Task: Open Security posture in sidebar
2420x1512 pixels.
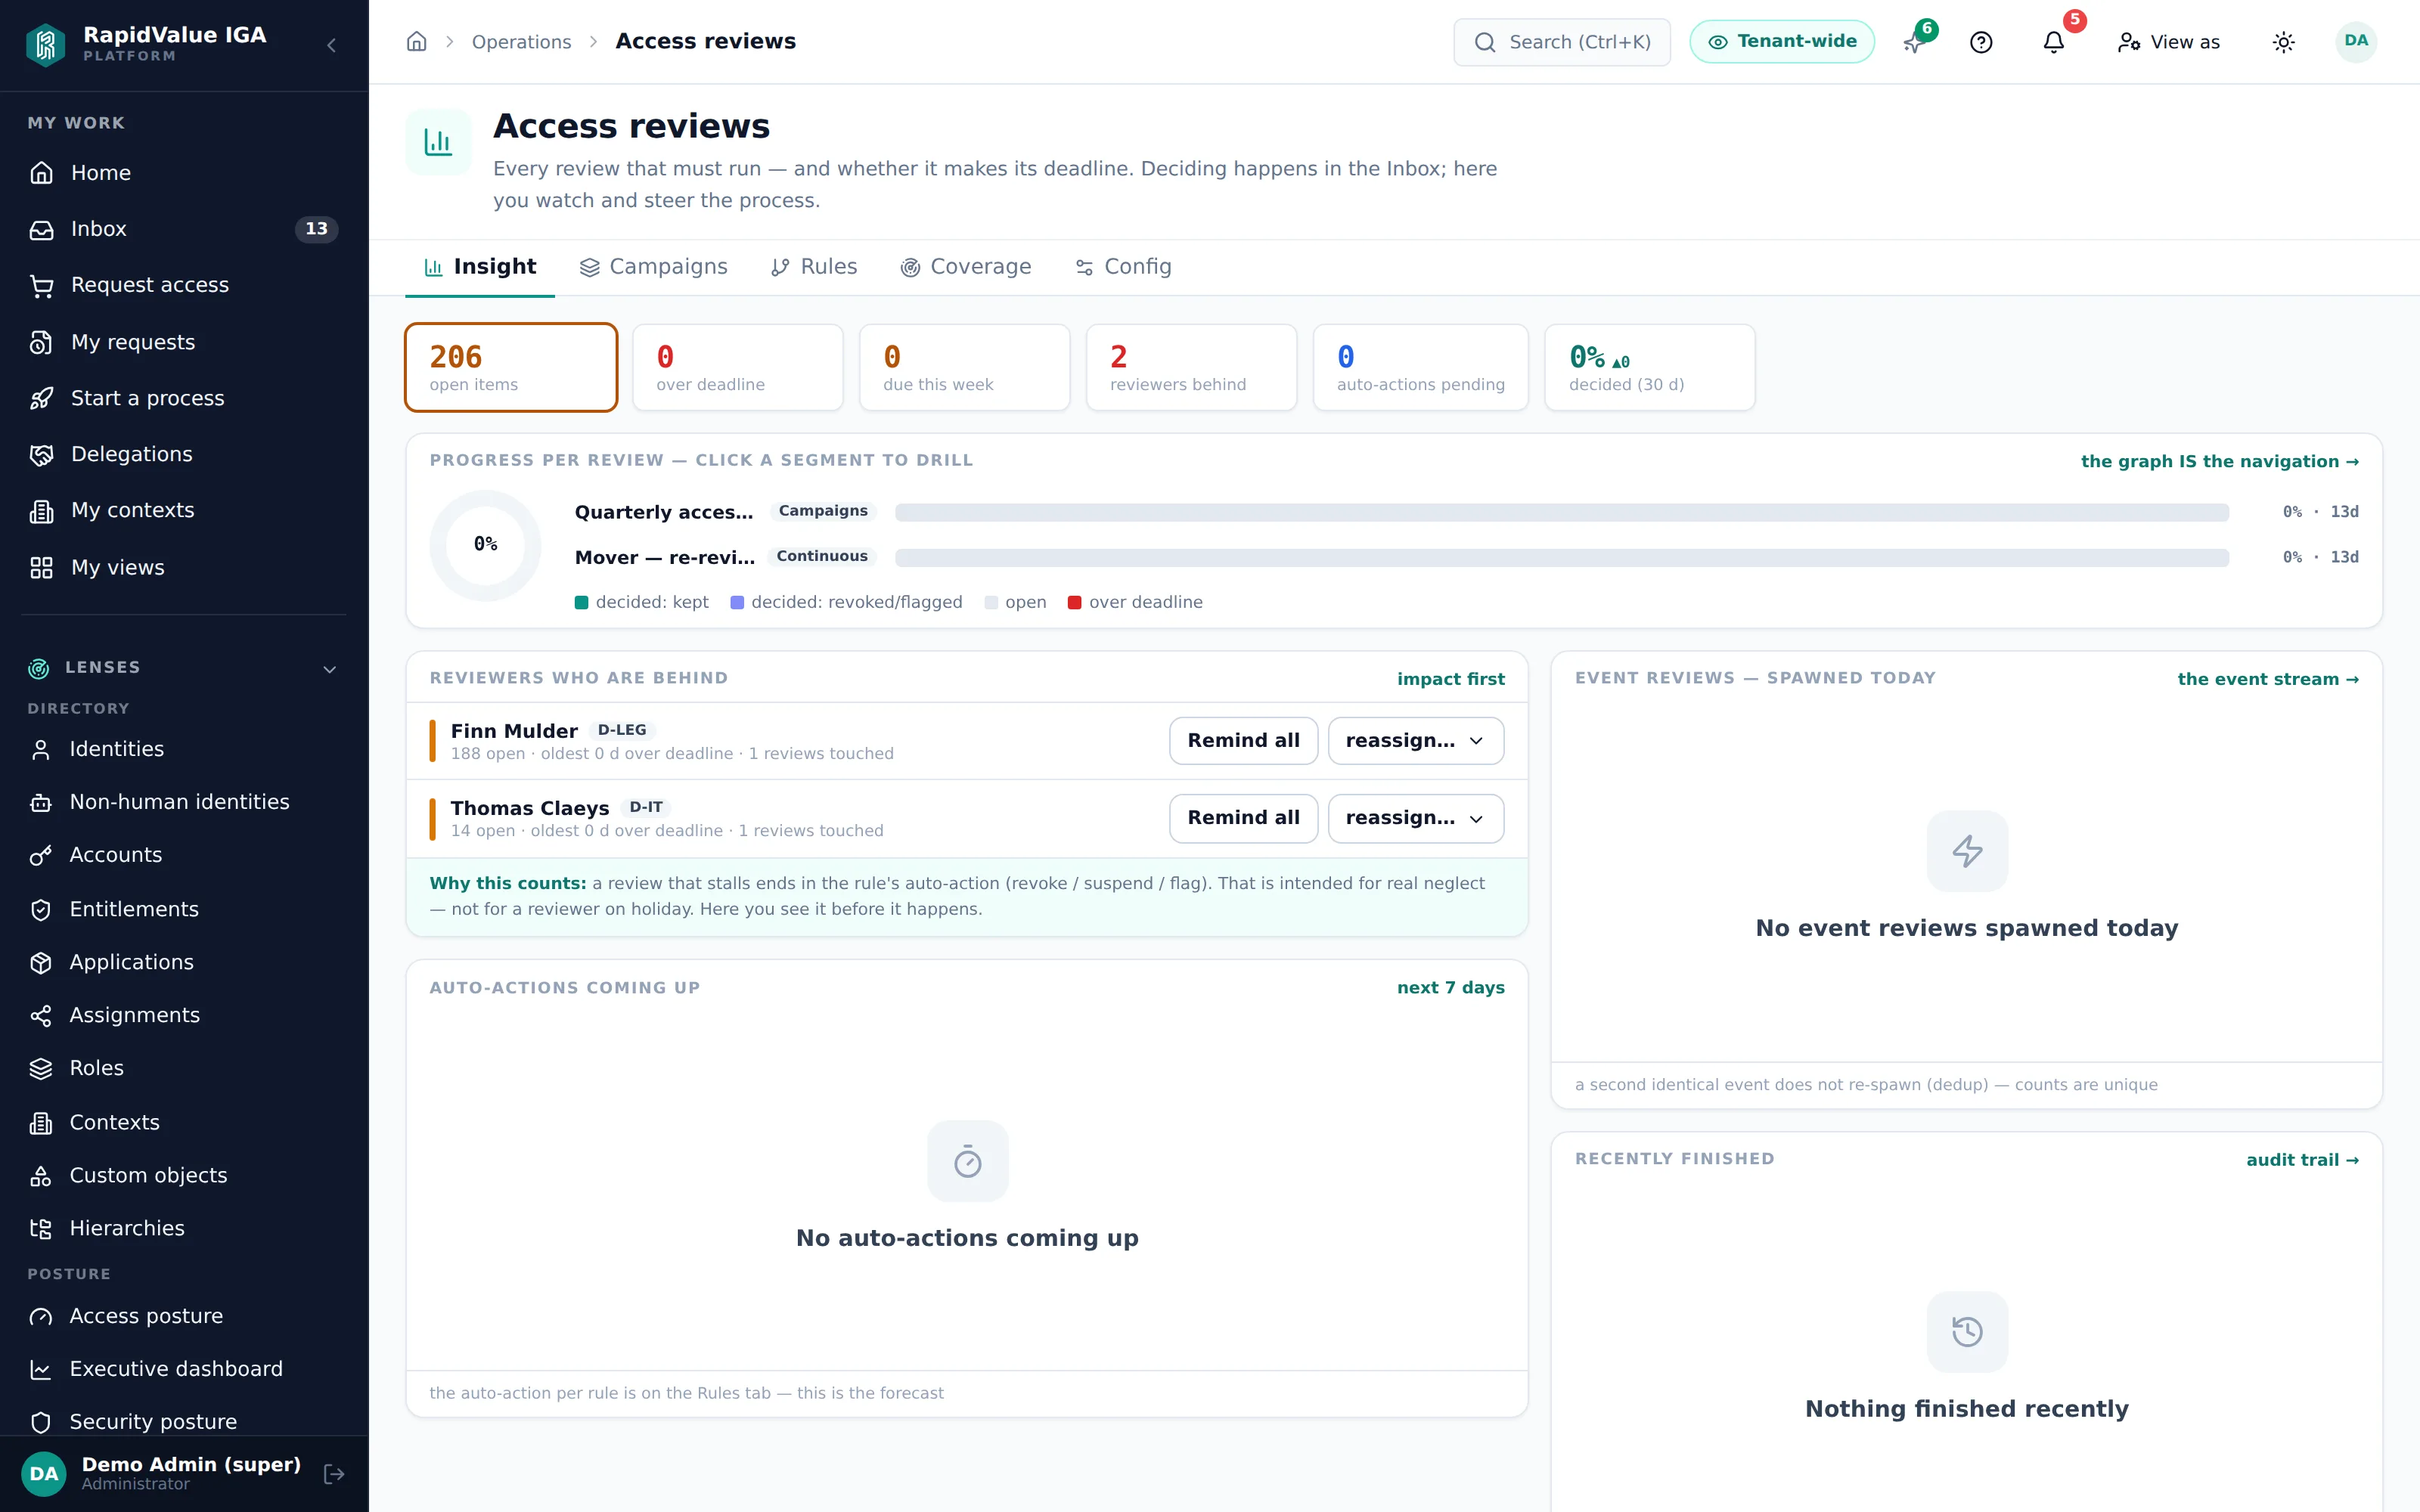Action: [x=184, y=1422]
